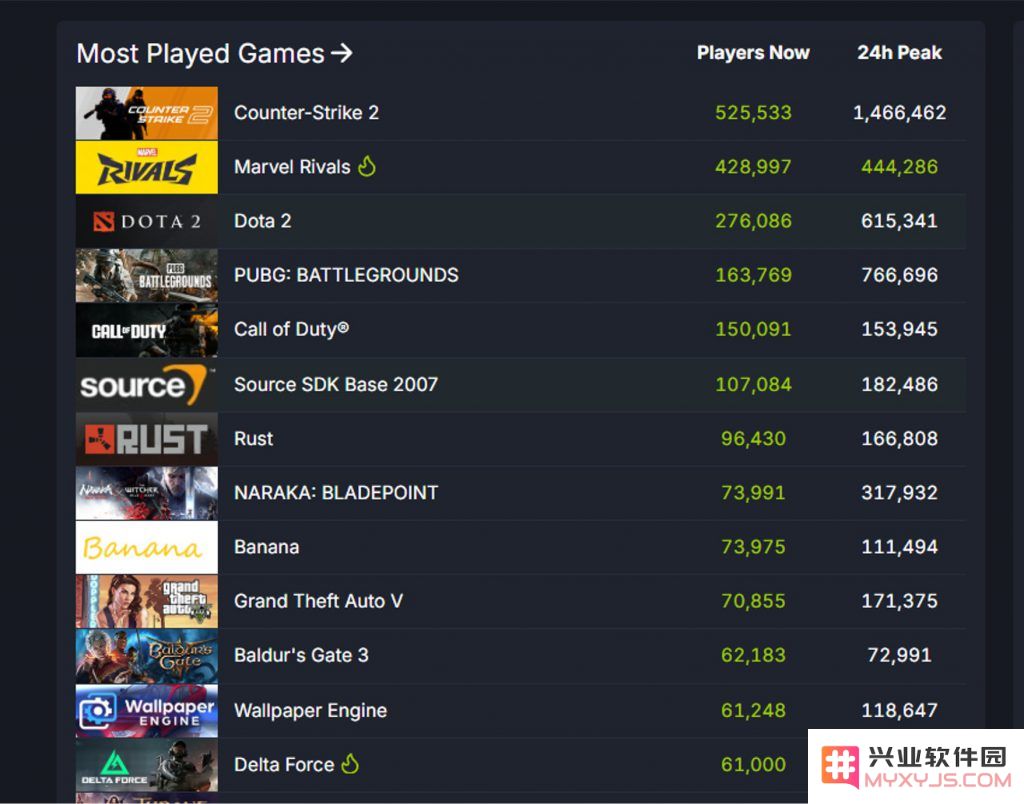The image size is (1024, 804).
Task: Click the Naraka Bladepoint banner thumbnail
Action: coord(147,493)
